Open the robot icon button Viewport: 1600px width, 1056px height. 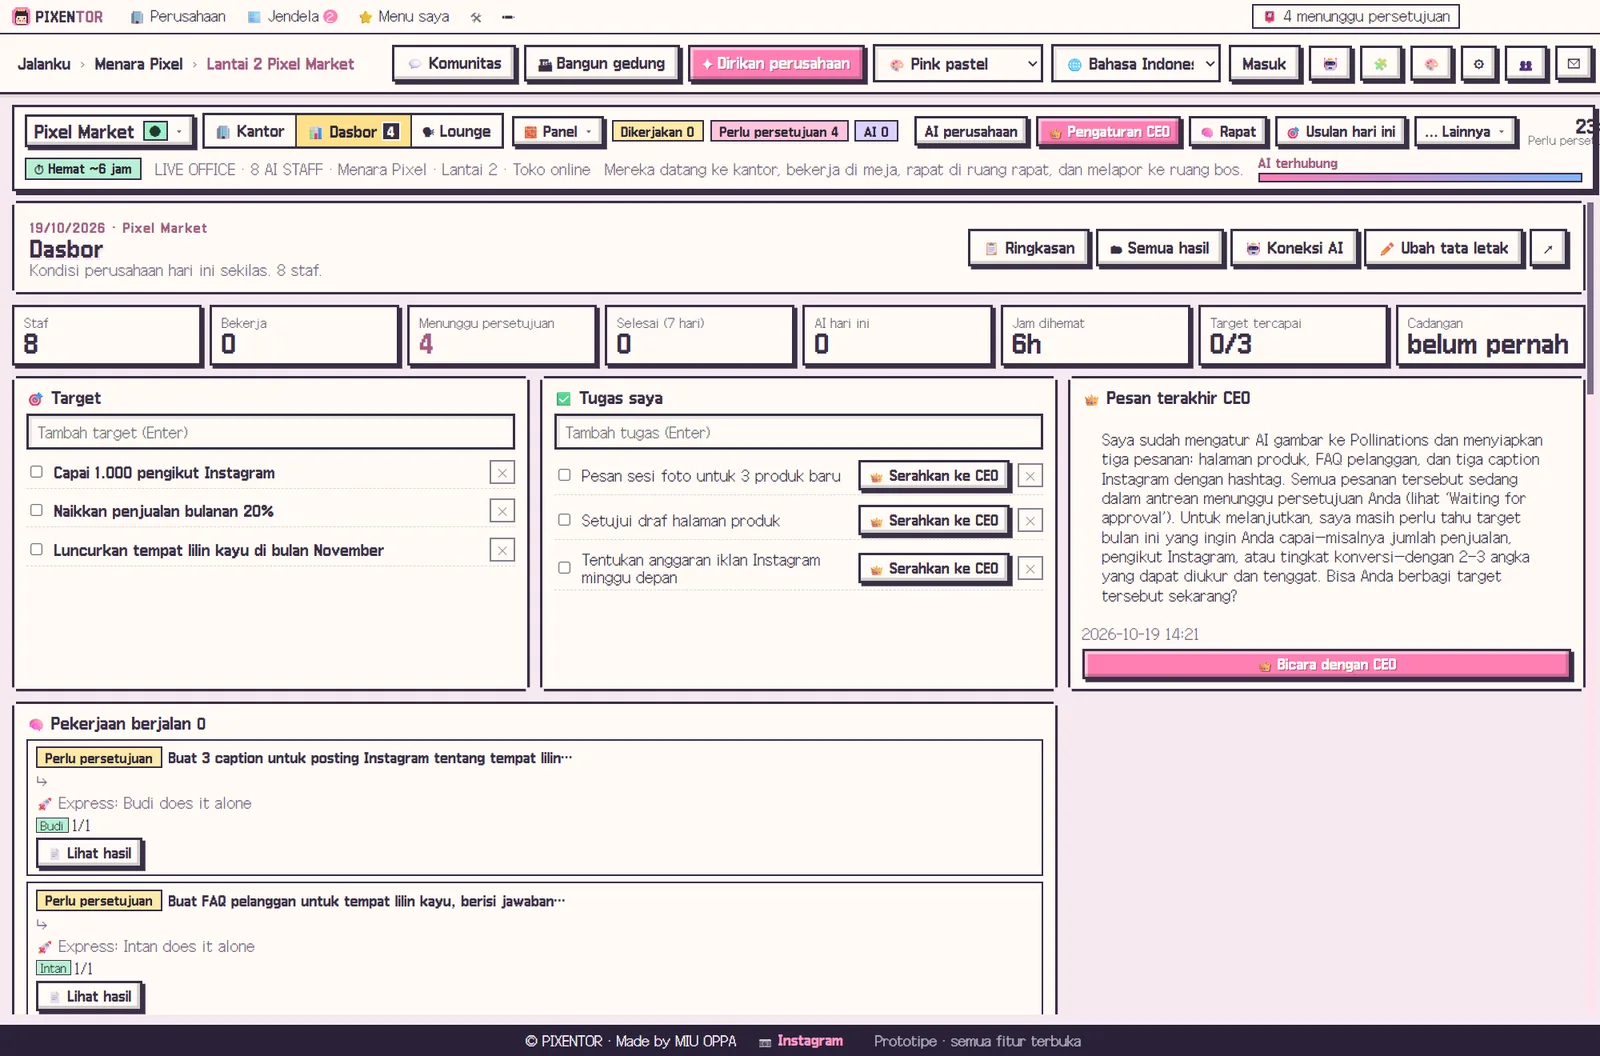[1330, 64]
